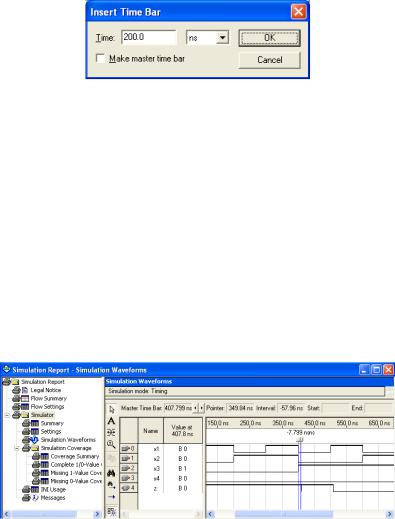Image resolution: width=395 pixels, height=519 pixels.
Task: Open Complete 1/0-Value Coverage report
Action: (x=76, y=465)
